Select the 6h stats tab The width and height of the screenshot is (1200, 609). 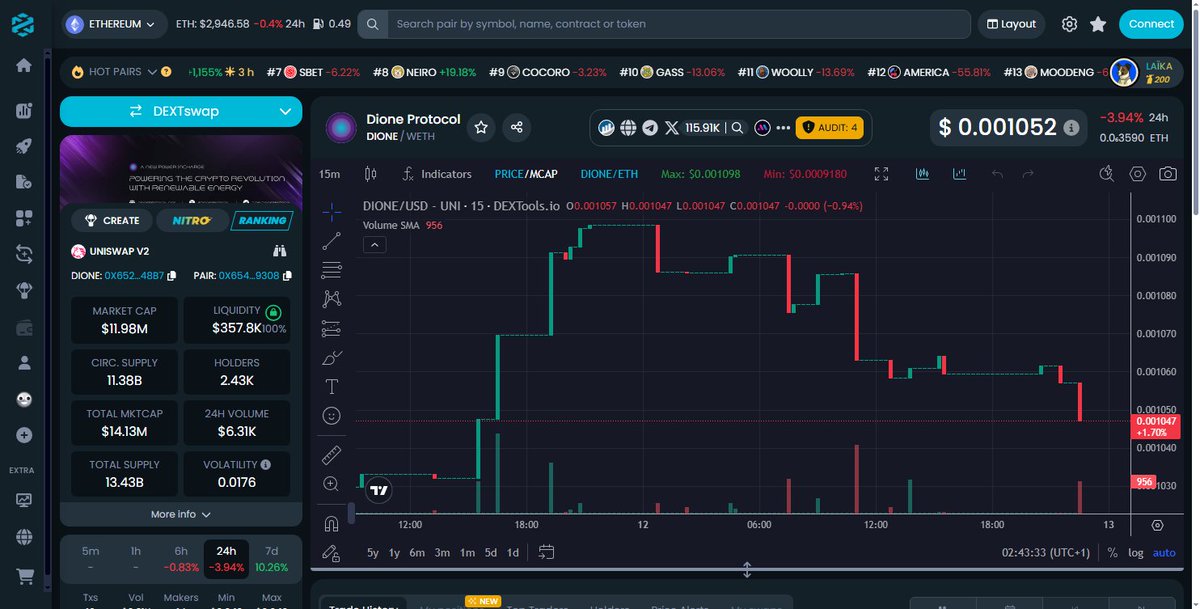click(181, 558)
